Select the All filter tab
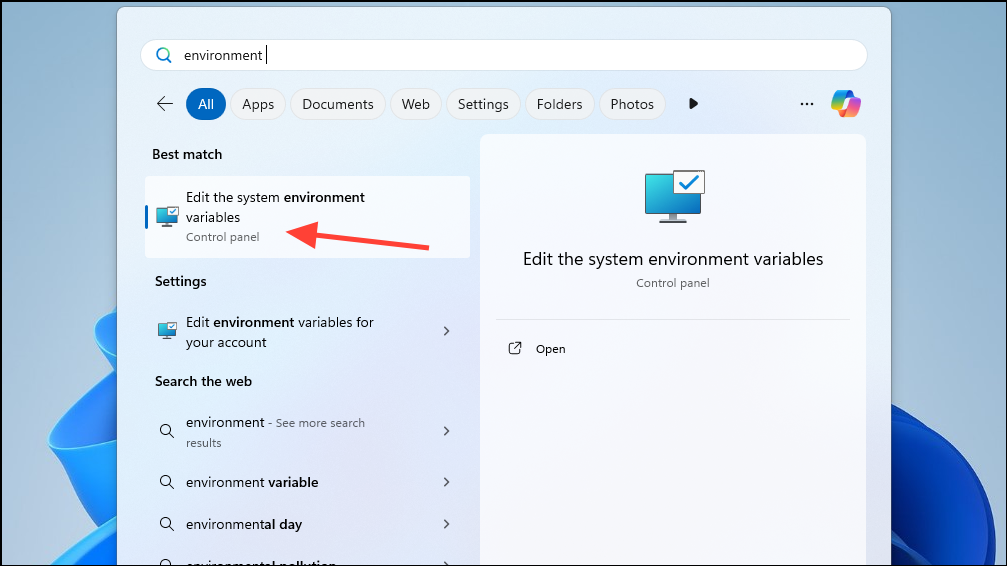The height and width of the screenshot is (566, 1007). (206, 104)
